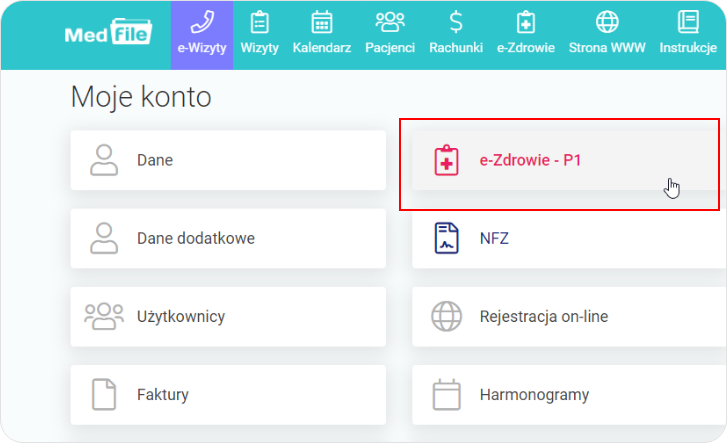Click the Harmonogramy calendar icon
Image resolution: width=727 pixels, height=443 pixels.
coord(446,394)
